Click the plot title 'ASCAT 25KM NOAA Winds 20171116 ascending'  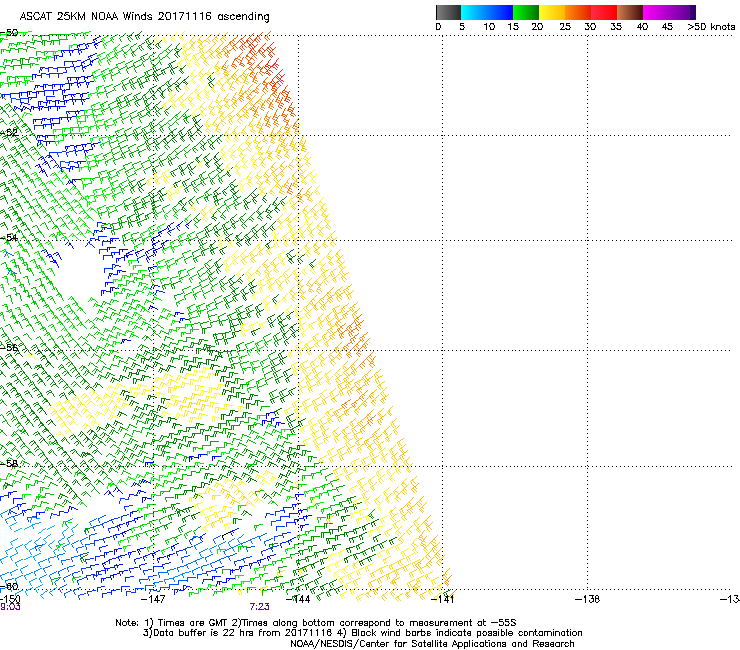(x=144, y=17)
